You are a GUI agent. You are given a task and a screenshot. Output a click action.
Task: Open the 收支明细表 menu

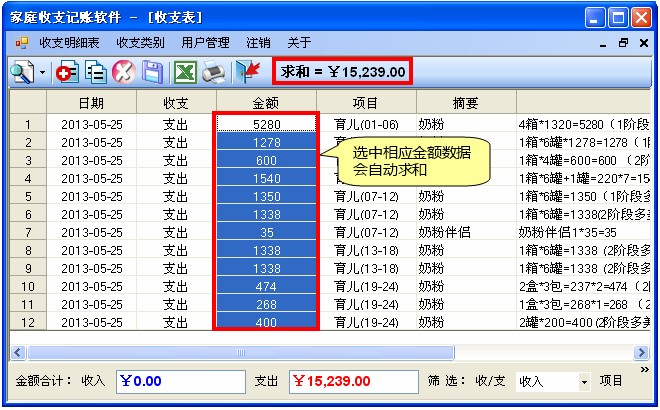(69, 43)
